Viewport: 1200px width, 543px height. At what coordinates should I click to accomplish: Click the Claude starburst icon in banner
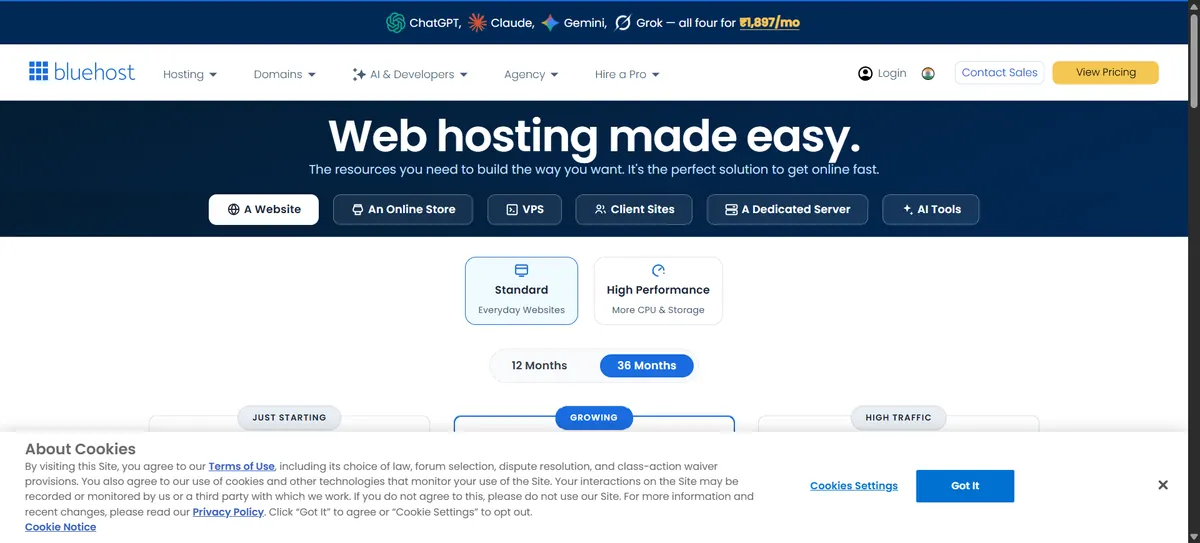pos(478,22)
